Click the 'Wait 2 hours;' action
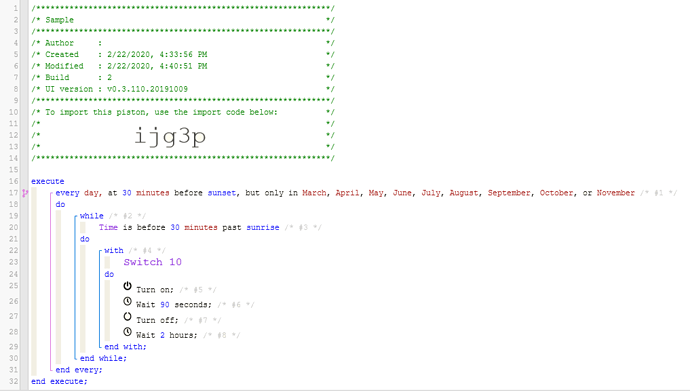690x392 pixels. pyautogui.click(x=167, y=335)
